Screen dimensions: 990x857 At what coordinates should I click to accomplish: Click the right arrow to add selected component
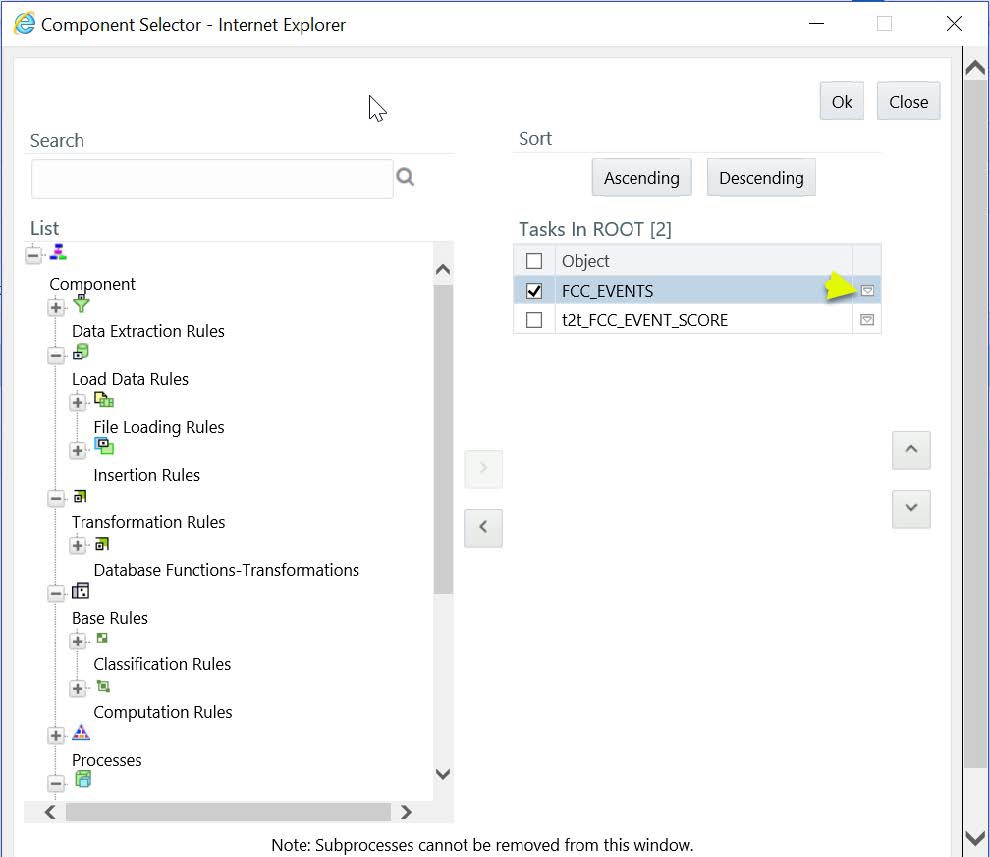point(483,468)
